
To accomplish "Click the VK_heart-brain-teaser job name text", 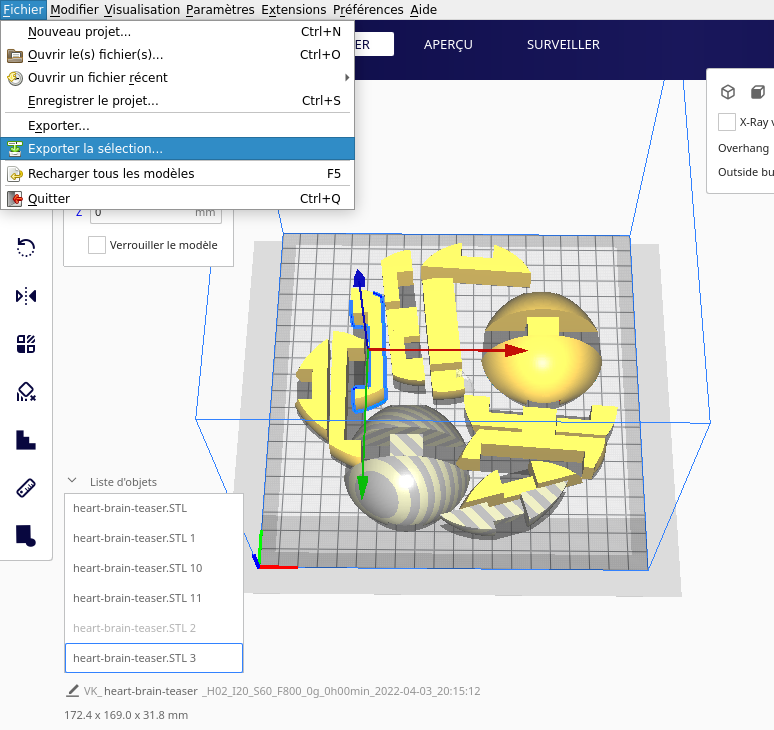I will click(x=282, y=691).
